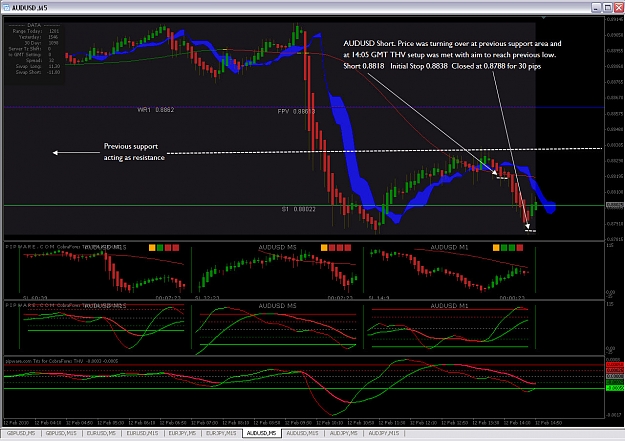This screenshot has width=625, height=441.
Task: Switch to the AUDJPY,M15 chart tab
Action: click(383, 433)
